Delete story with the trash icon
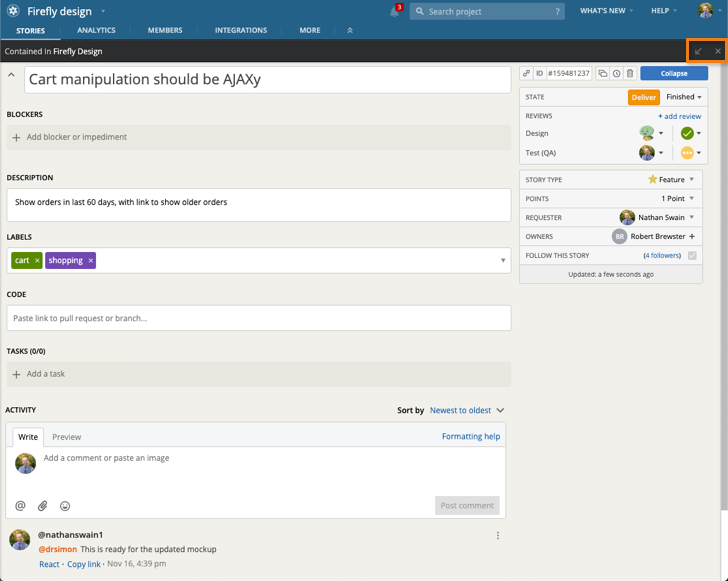Viewport: 728px width, 581px height. click(630, 73)
